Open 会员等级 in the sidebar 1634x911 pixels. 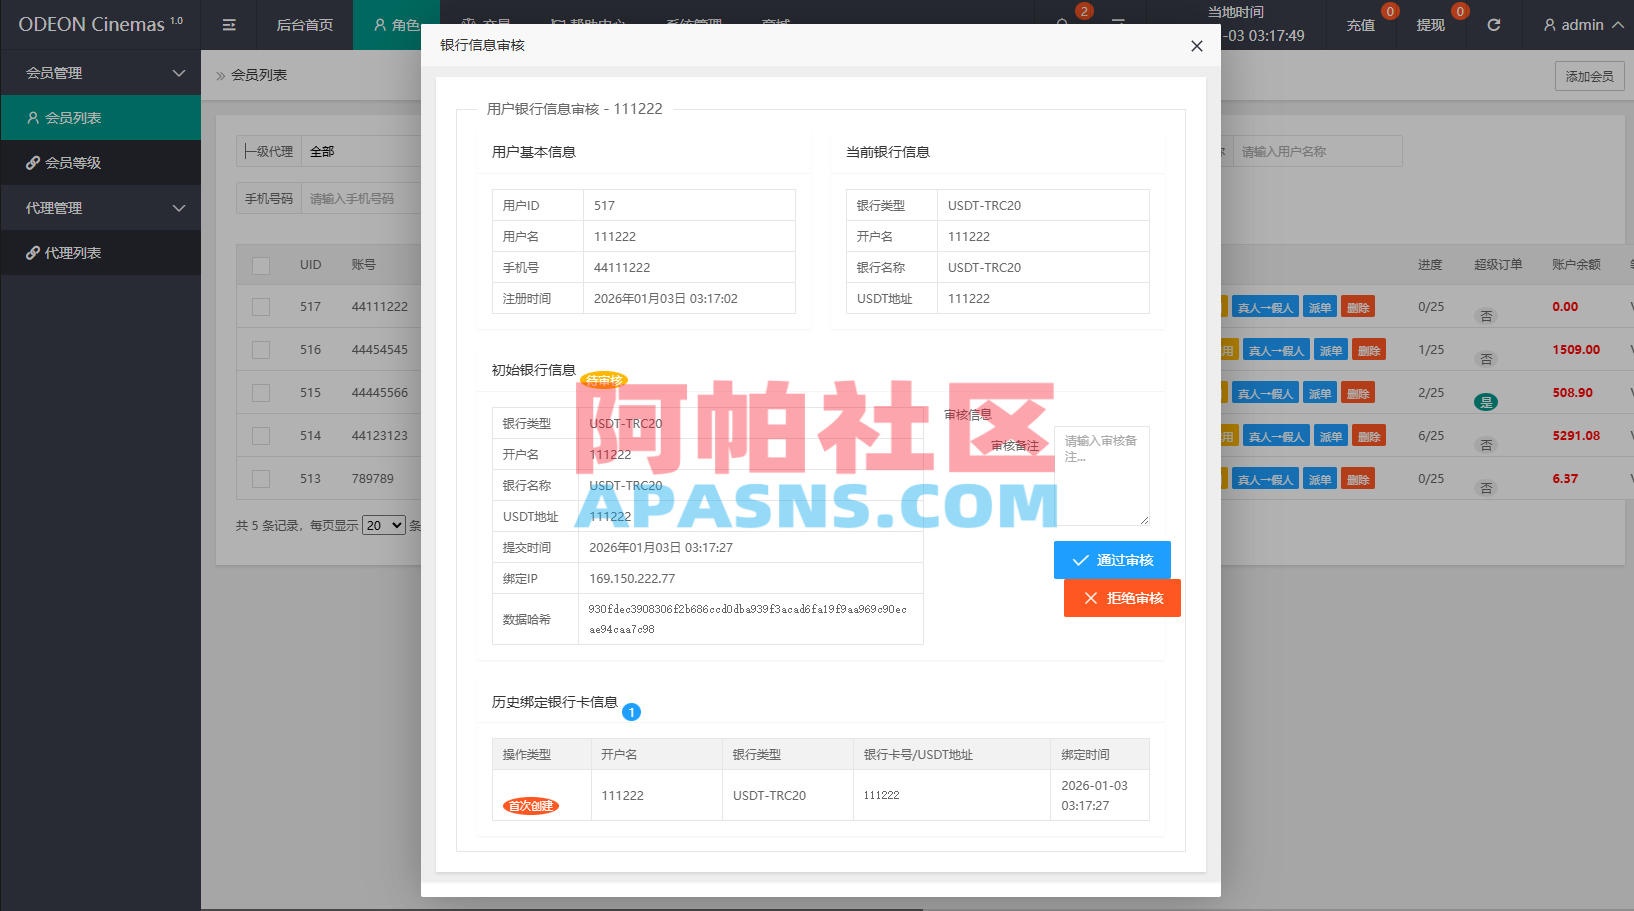(100, 163)
